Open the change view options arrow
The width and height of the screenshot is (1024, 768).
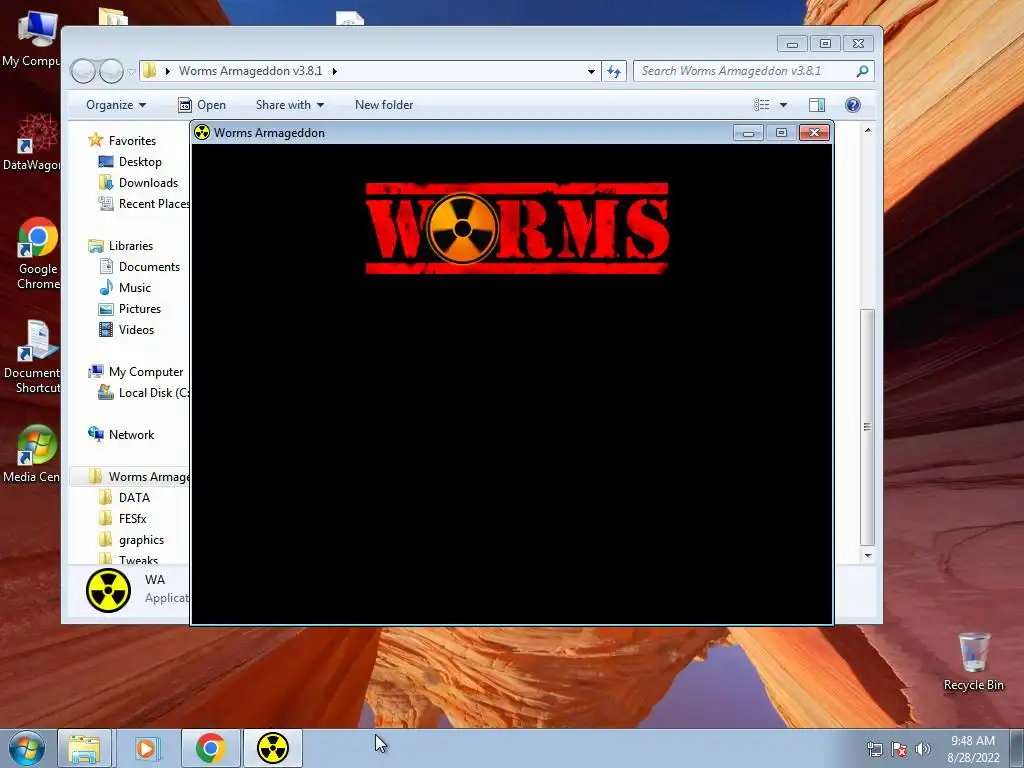[783, 104]
